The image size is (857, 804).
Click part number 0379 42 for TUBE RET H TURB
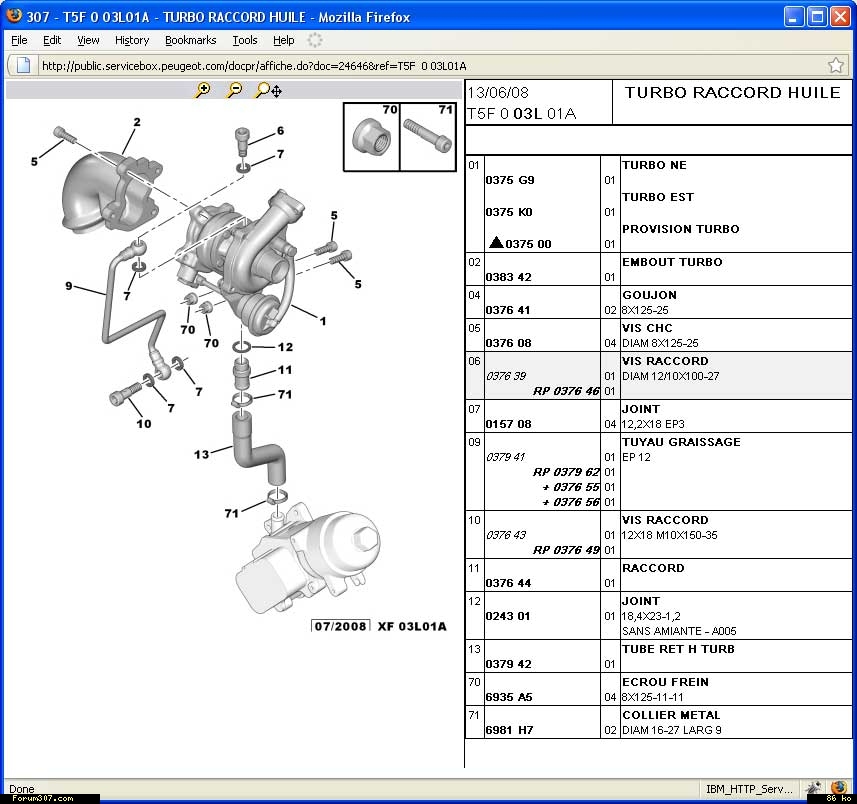coord(509,664)
